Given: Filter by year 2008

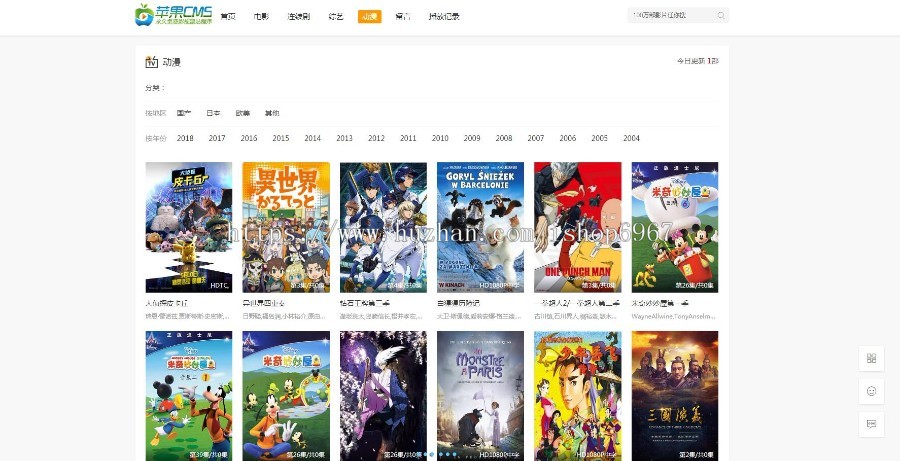Looking at the screenshot, I should (504, 138).
